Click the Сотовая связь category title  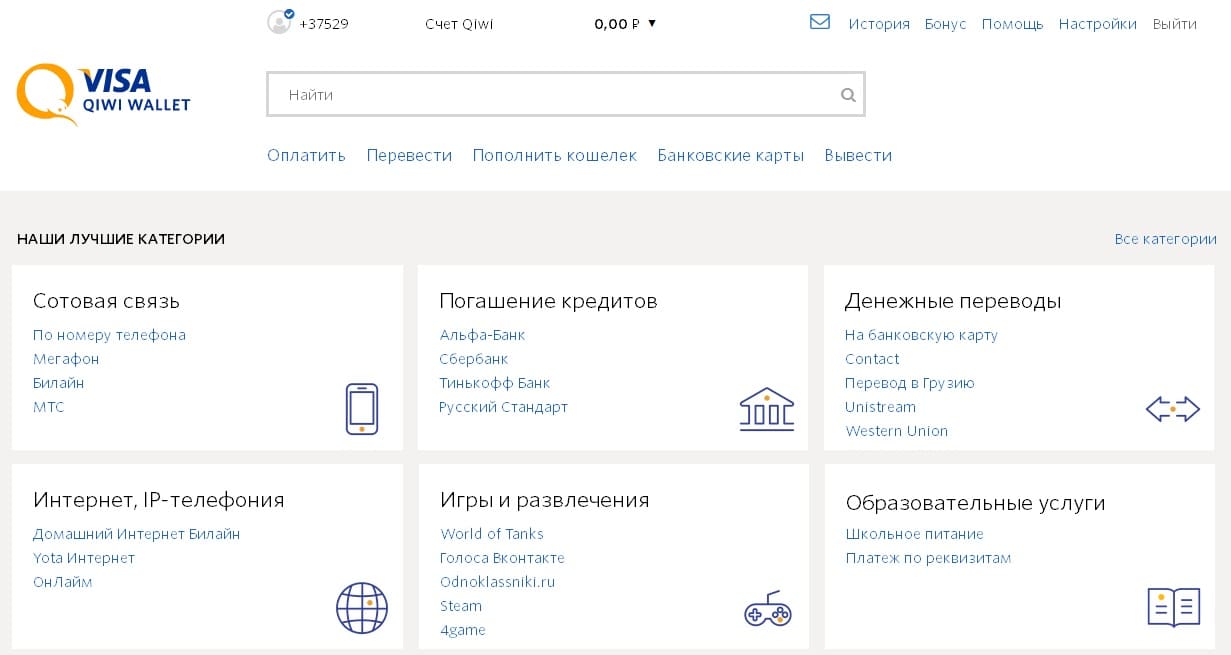pyautogui.click(x=106, y=301)
